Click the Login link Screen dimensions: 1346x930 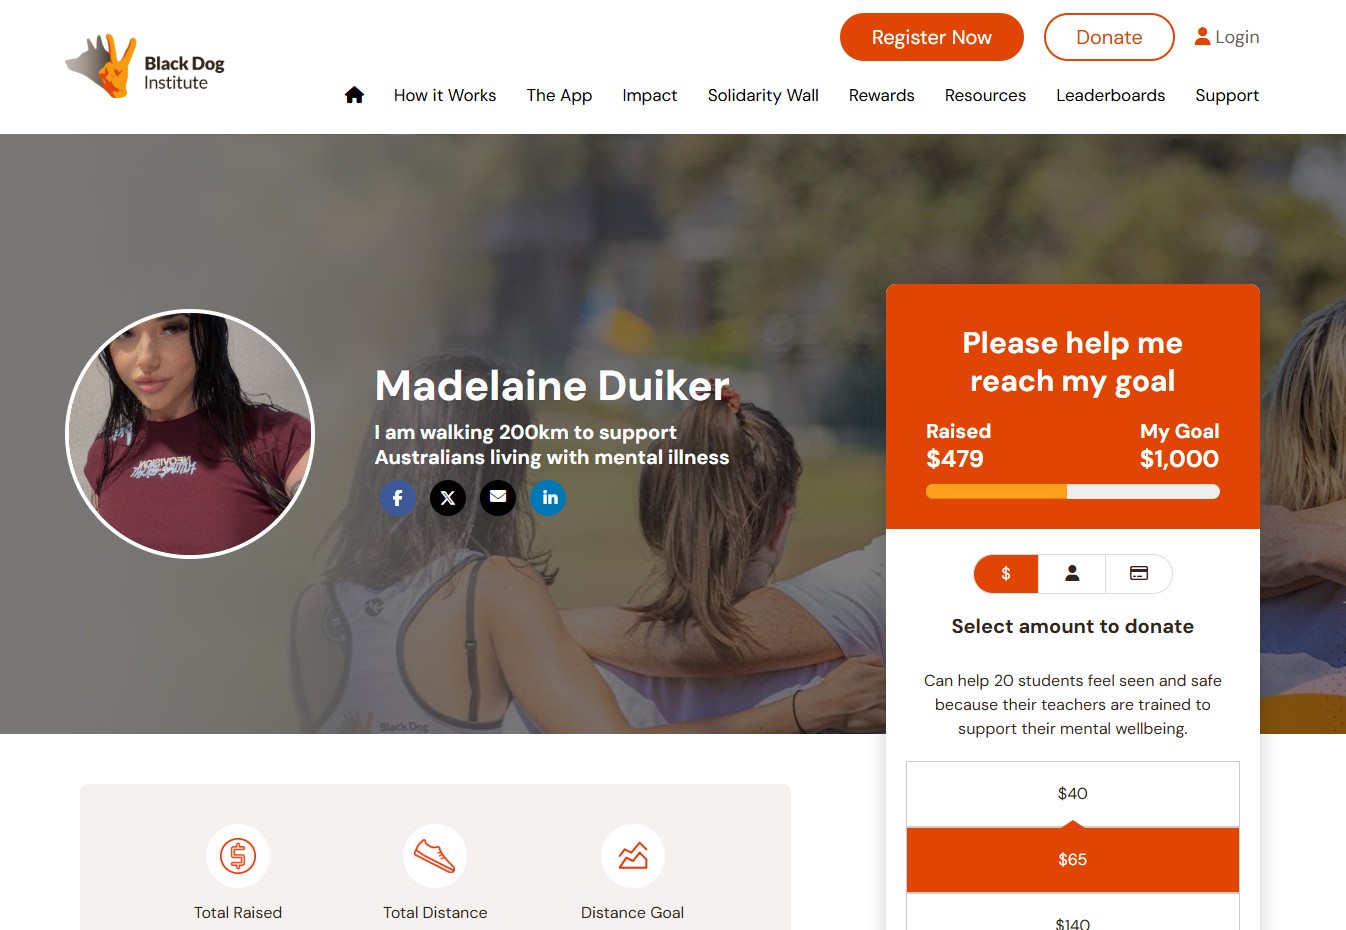point(1227,37)
